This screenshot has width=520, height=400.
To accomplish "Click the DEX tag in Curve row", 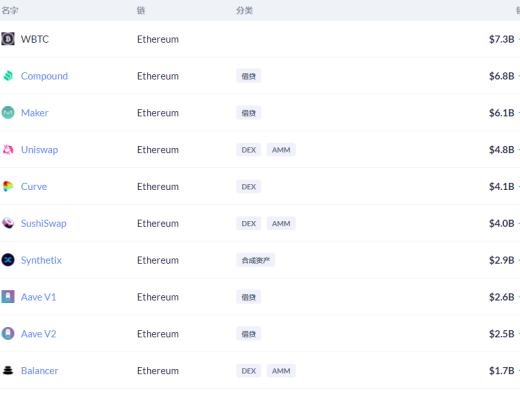I will [249, 187].
